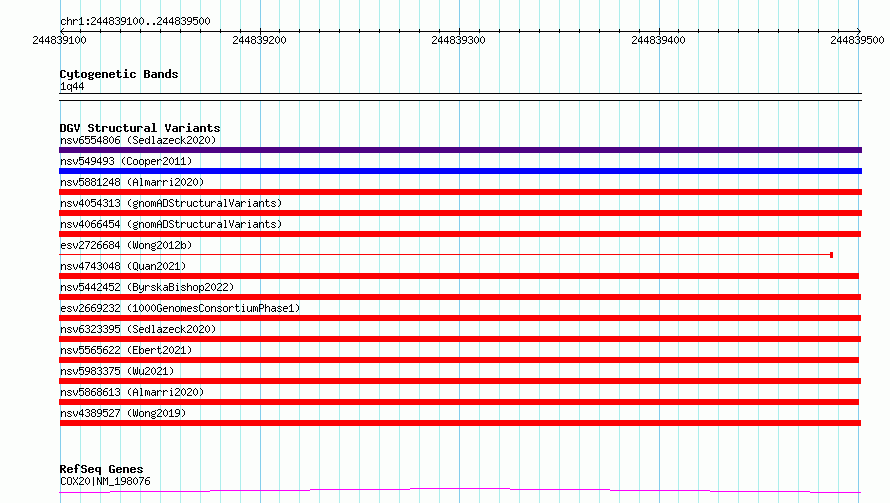The image size is (890, 503).
Task: Open the COX20|NM_198076 gene label
Action: pos(105,481)
